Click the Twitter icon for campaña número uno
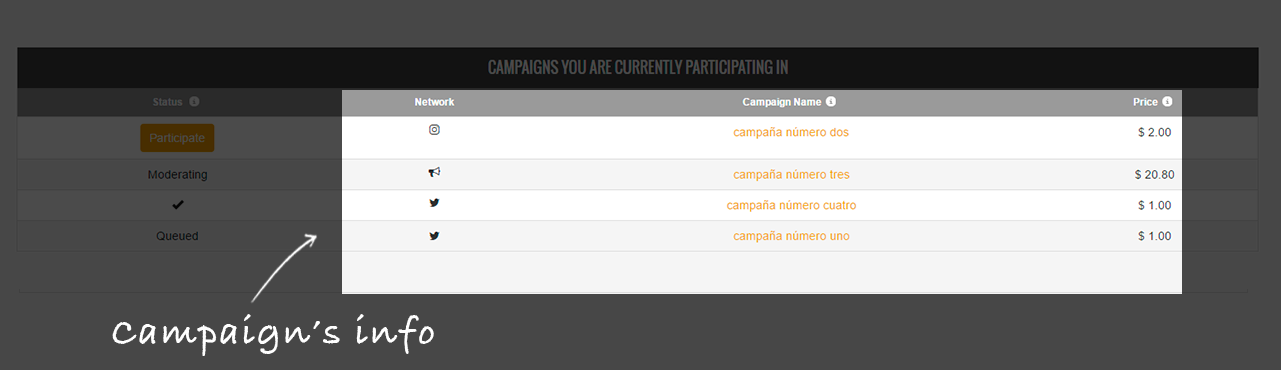The width and height of the screenshot is (1281, 370). point(434,236)
